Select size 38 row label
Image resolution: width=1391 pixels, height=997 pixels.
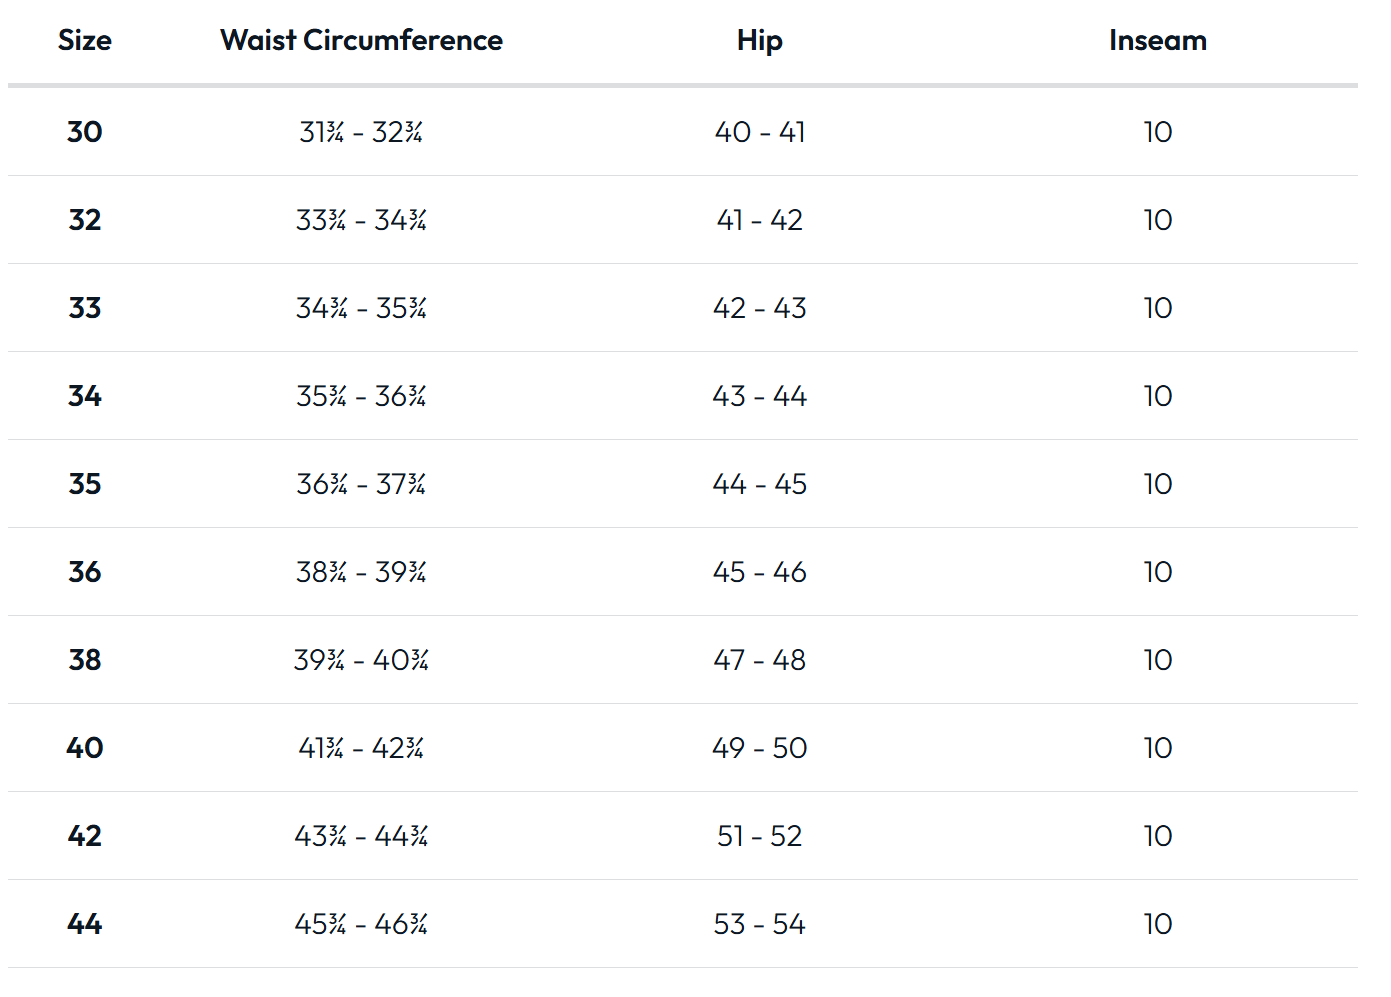[85, 660]
